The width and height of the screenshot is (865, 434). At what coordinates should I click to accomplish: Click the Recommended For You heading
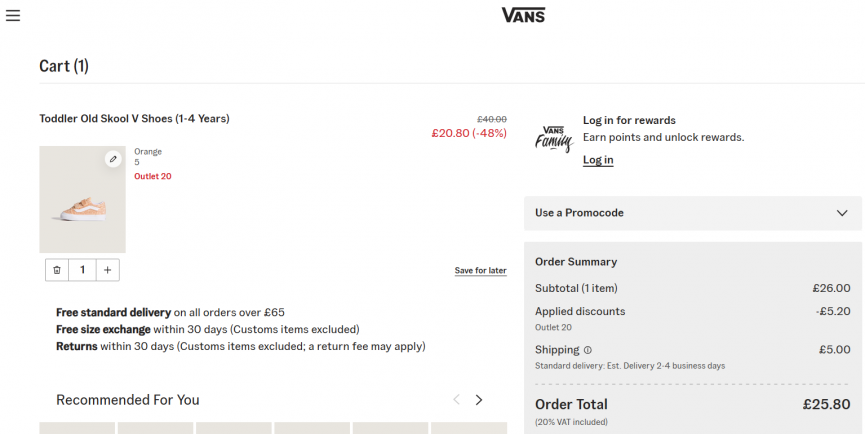[128, 400]
